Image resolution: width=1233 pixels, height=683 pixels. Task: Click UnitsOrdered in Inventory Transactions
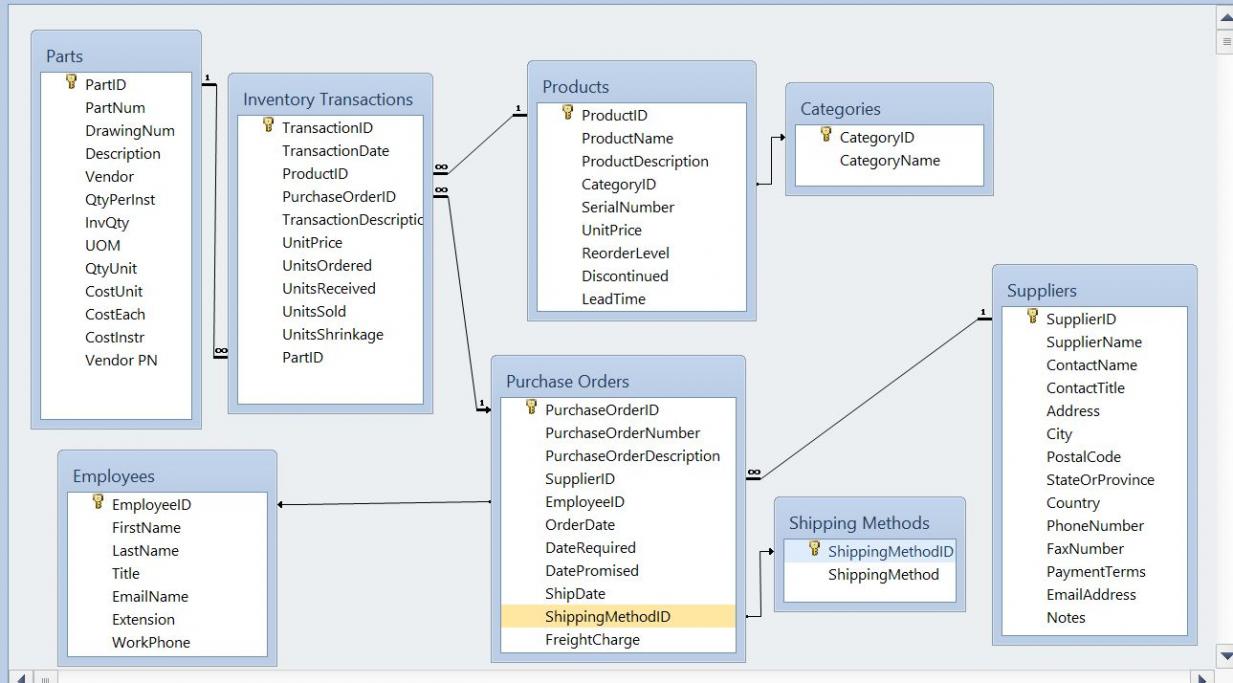click(x=327, y=266)
